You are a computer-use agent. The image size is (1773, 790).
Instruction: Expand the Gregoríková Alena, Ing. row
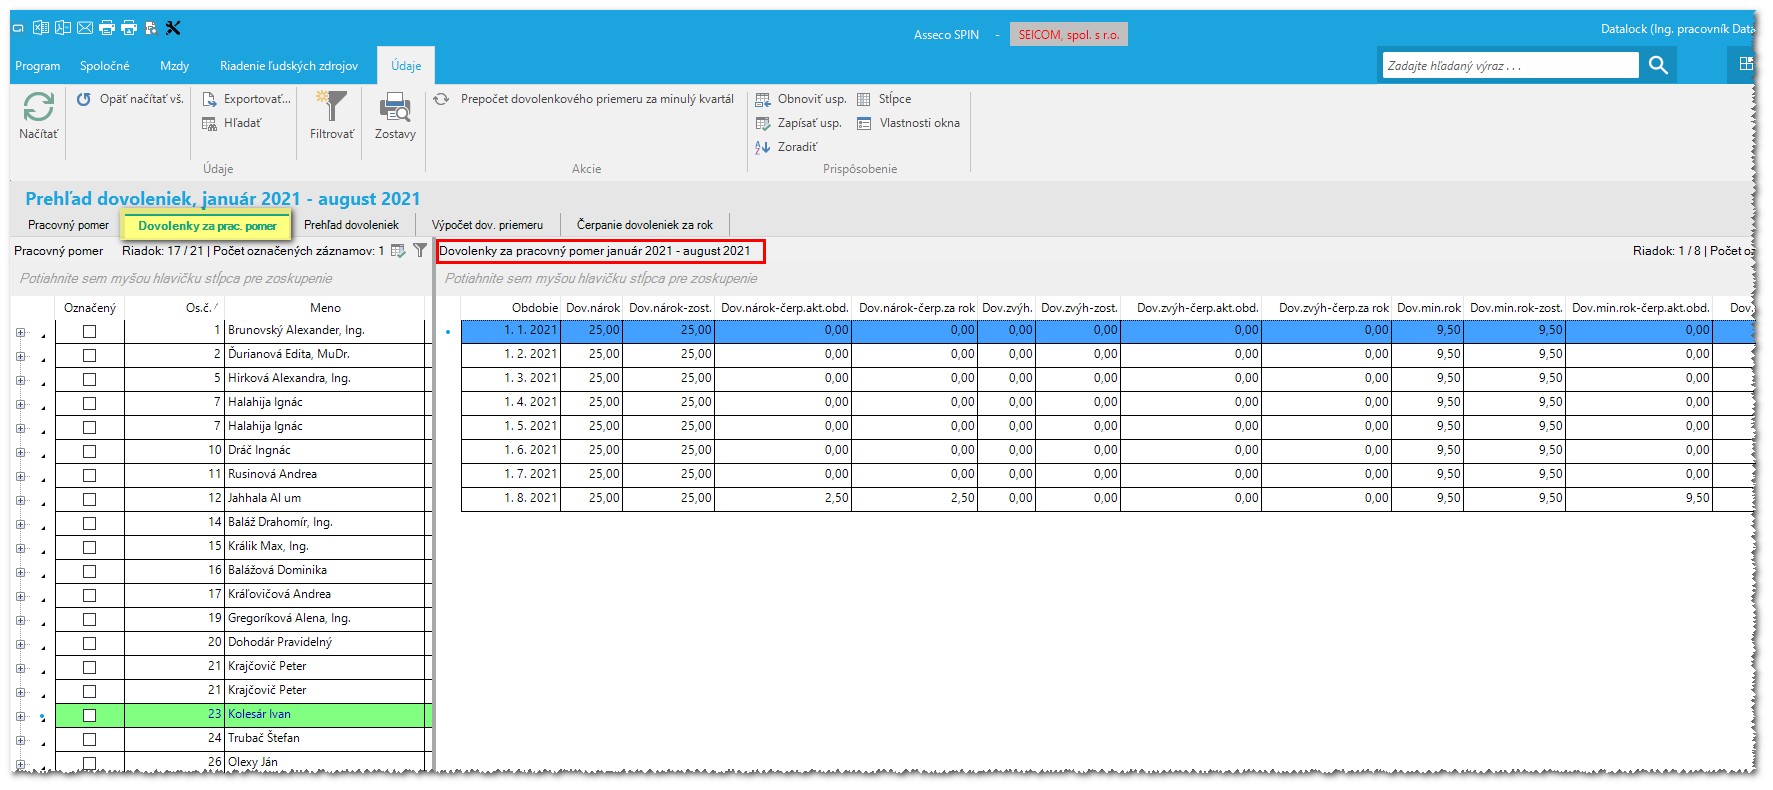tap(20, 620)
